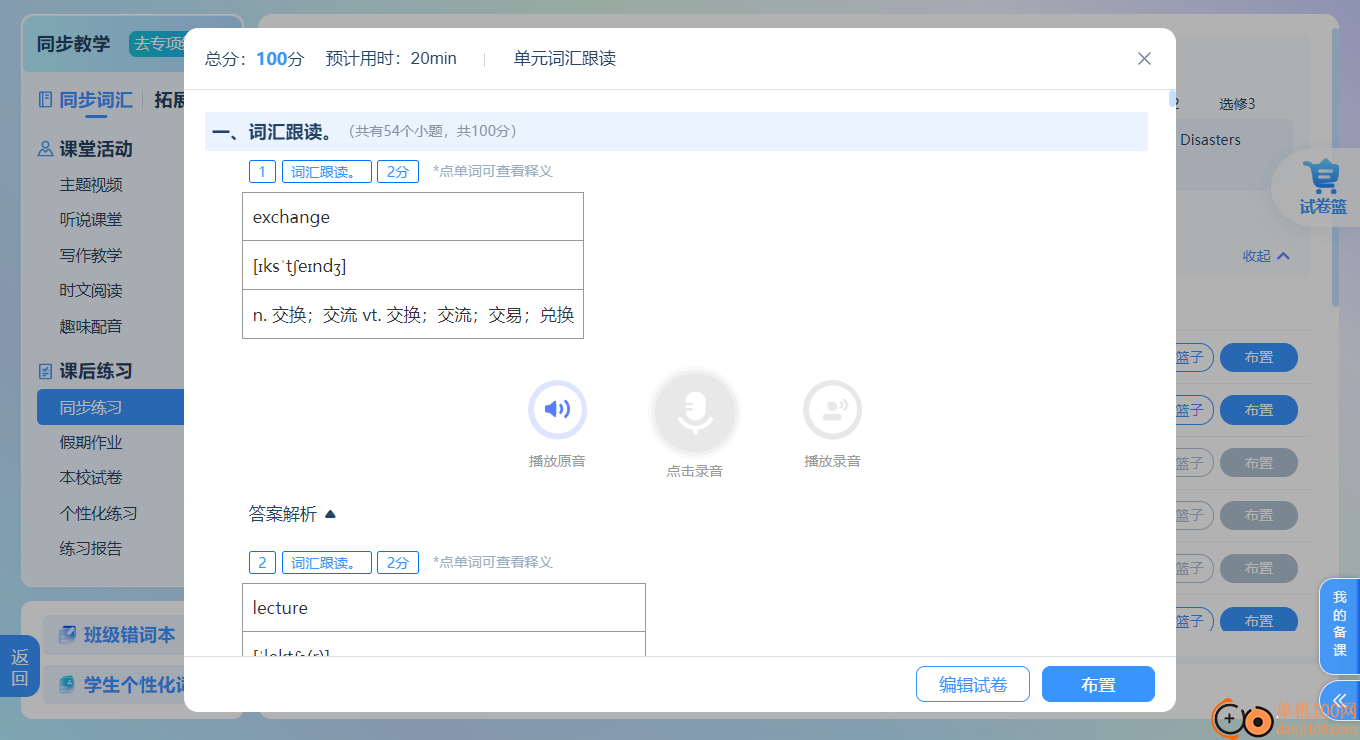Open 写作教学 menu item

point(91,255)
